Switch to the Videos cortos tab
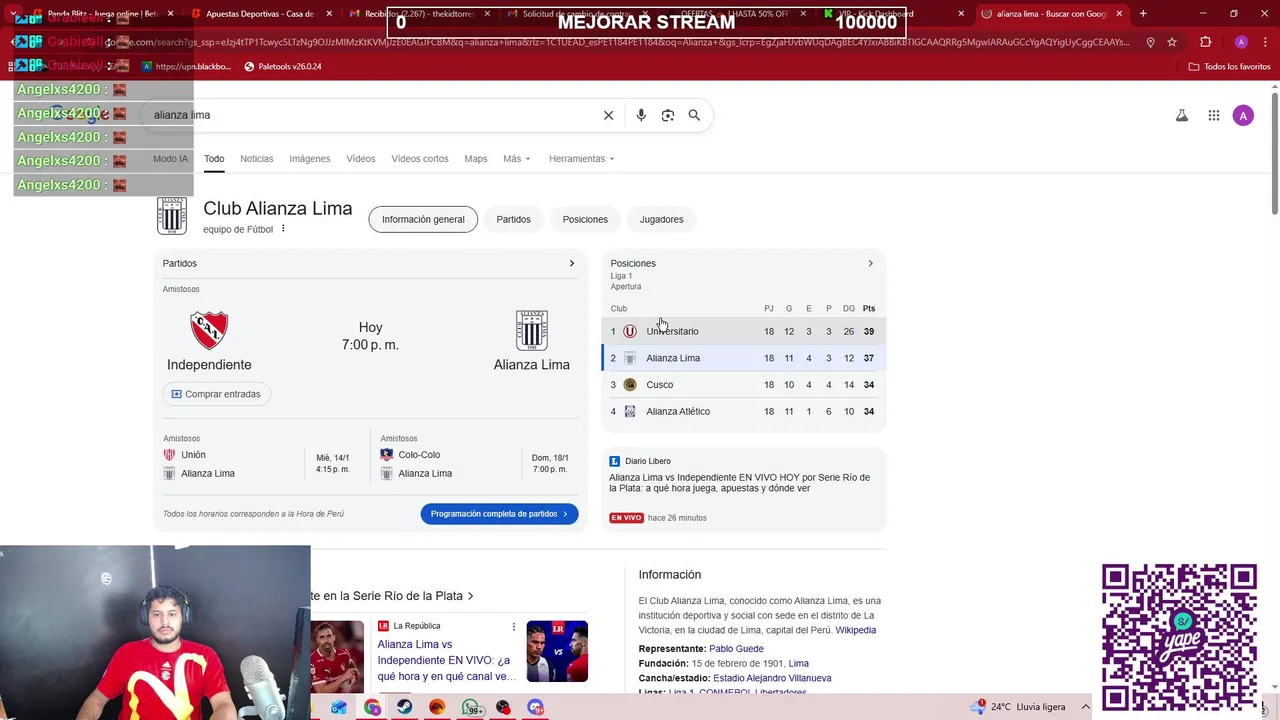 coord(420,159)
